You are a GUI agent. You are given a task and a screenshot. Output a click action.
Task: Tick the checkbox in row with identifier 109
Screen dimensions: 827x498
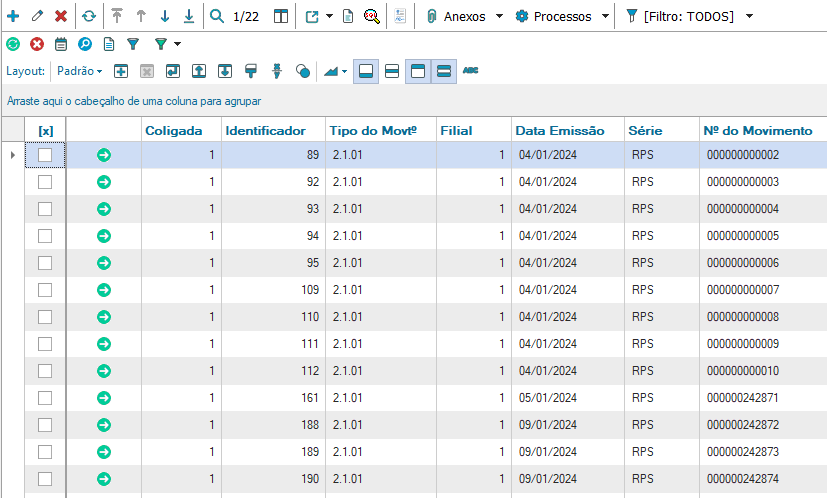coord(45,290)
